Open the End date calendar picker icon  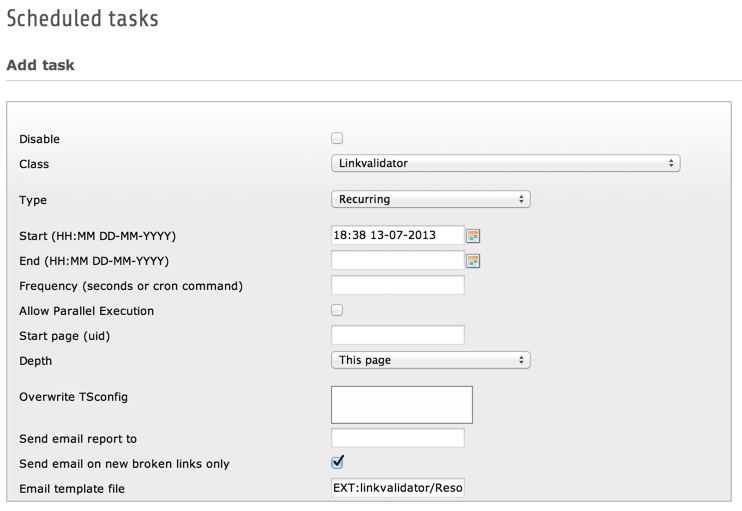coord(474,261)
